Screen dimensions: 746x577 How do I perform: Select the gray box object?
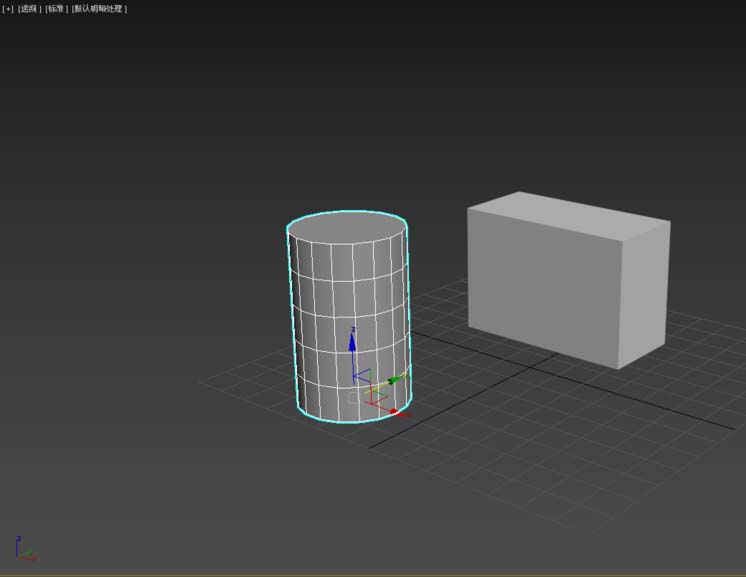point(568,281)
